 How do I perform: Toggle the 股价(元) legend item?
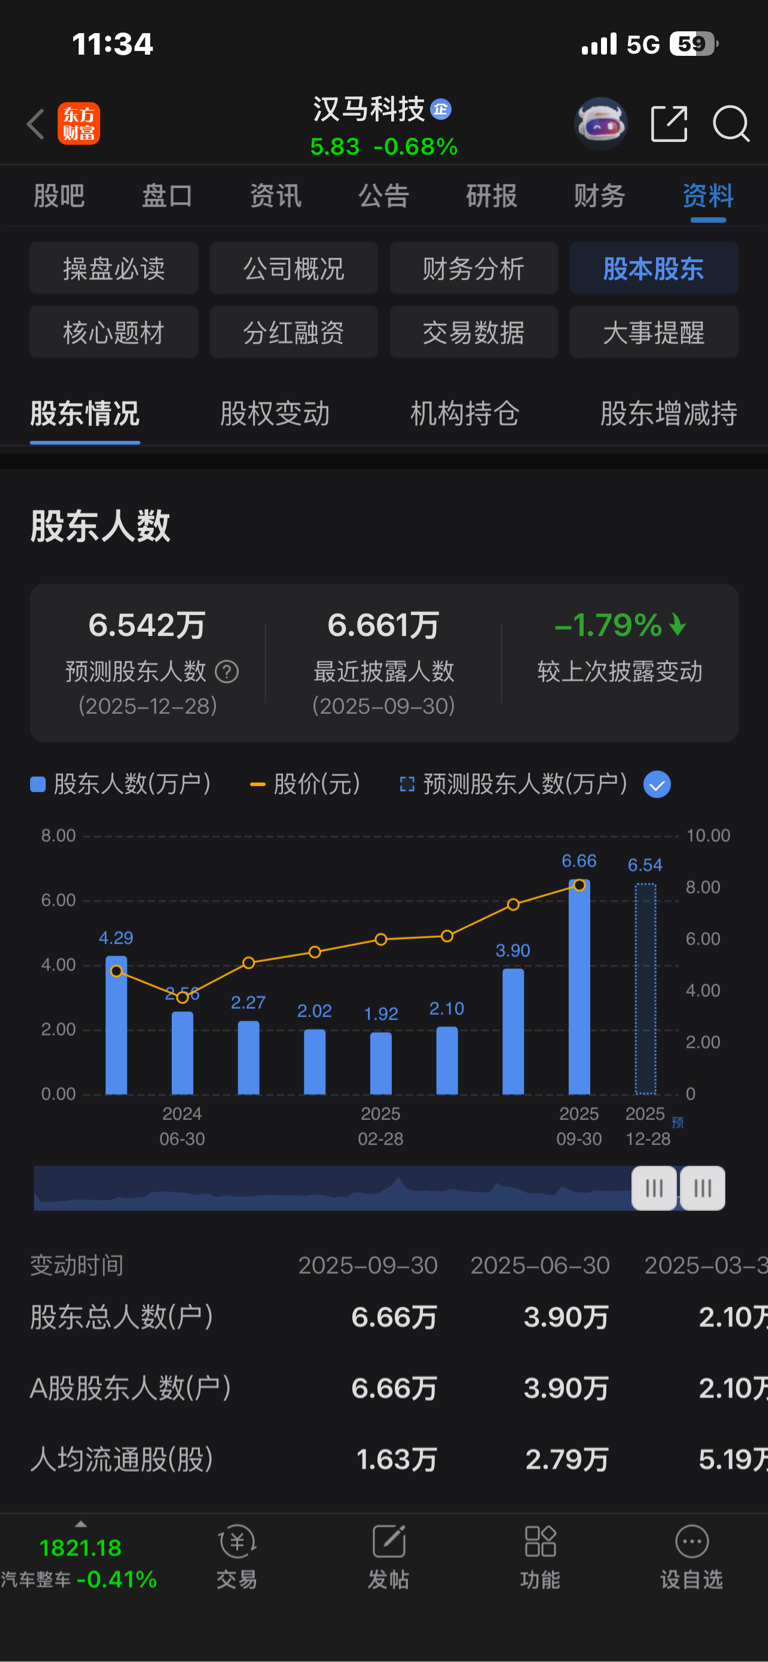click(x=305, y=784)
